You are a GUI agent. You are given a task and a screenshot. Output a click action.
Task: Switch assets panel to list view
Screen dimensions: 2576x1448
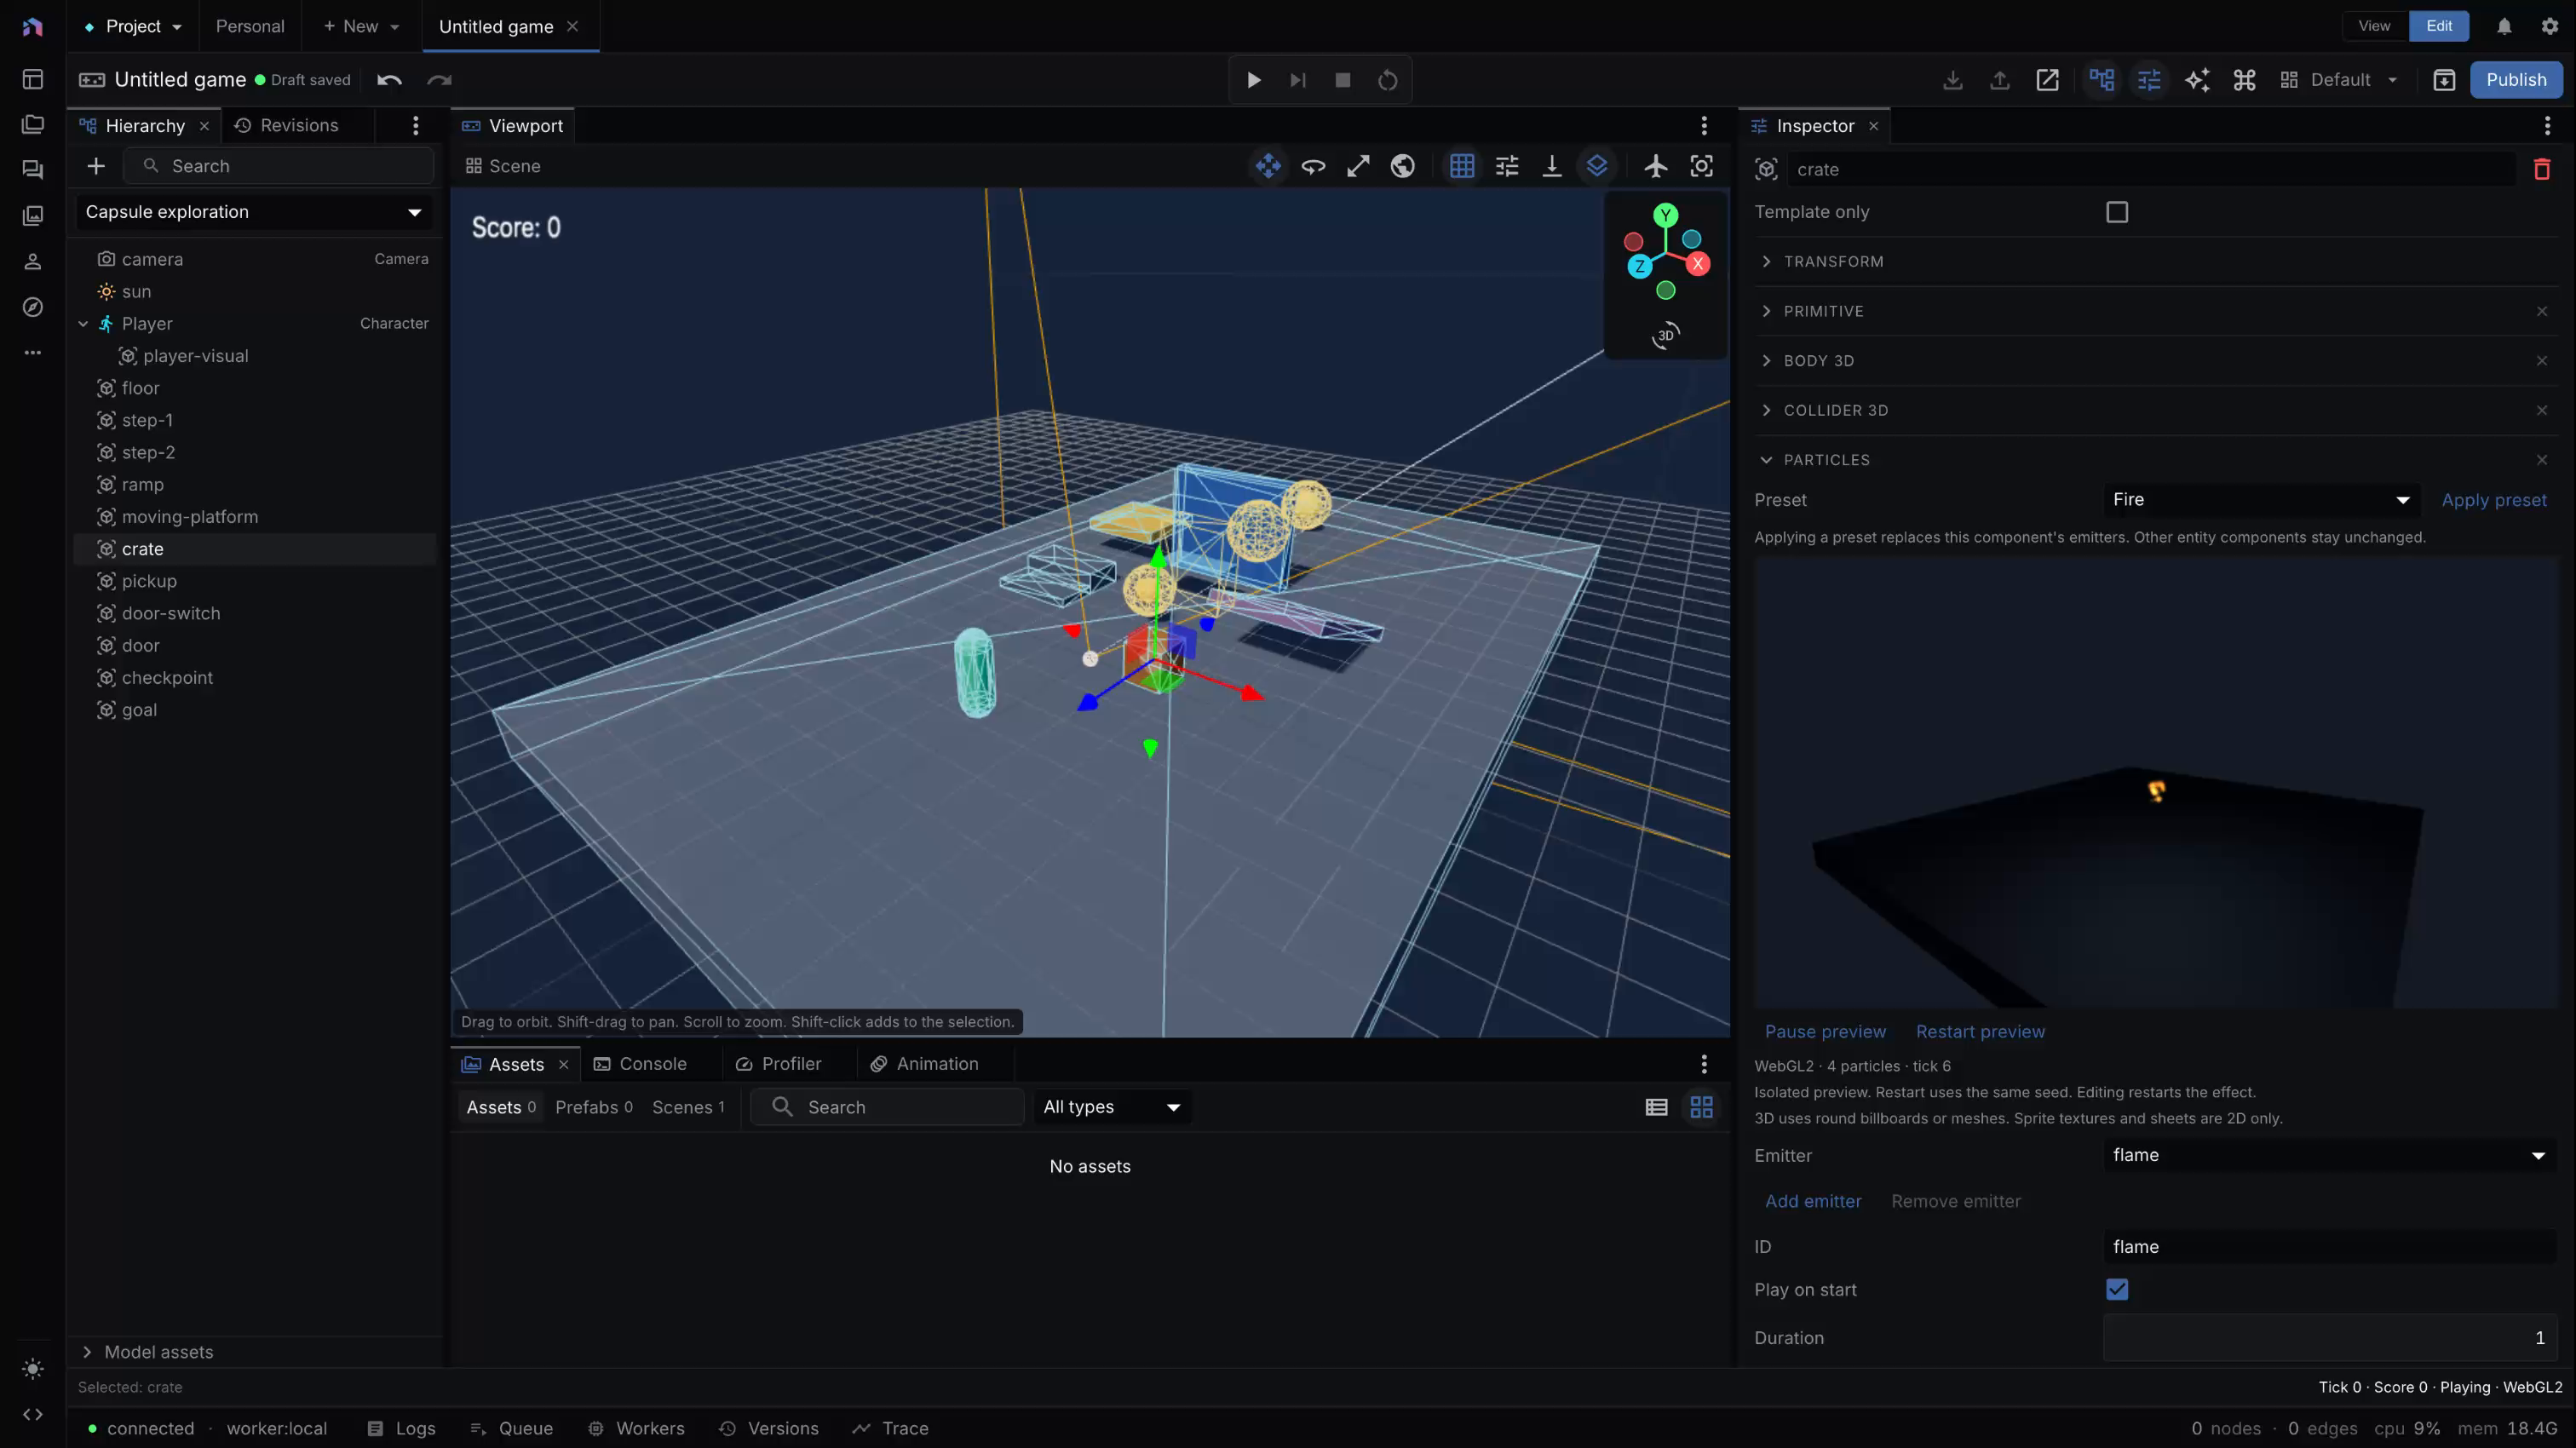pos(1657,1107)
